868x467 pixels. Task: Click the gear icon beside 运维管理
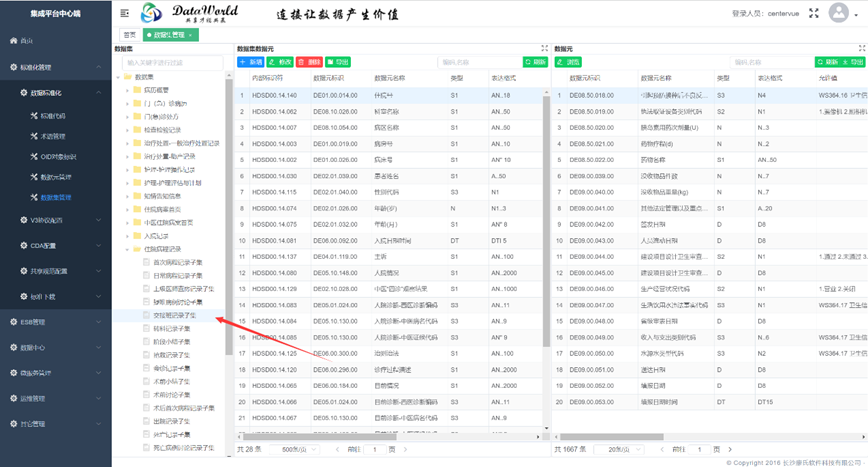(x=13, y=398)
